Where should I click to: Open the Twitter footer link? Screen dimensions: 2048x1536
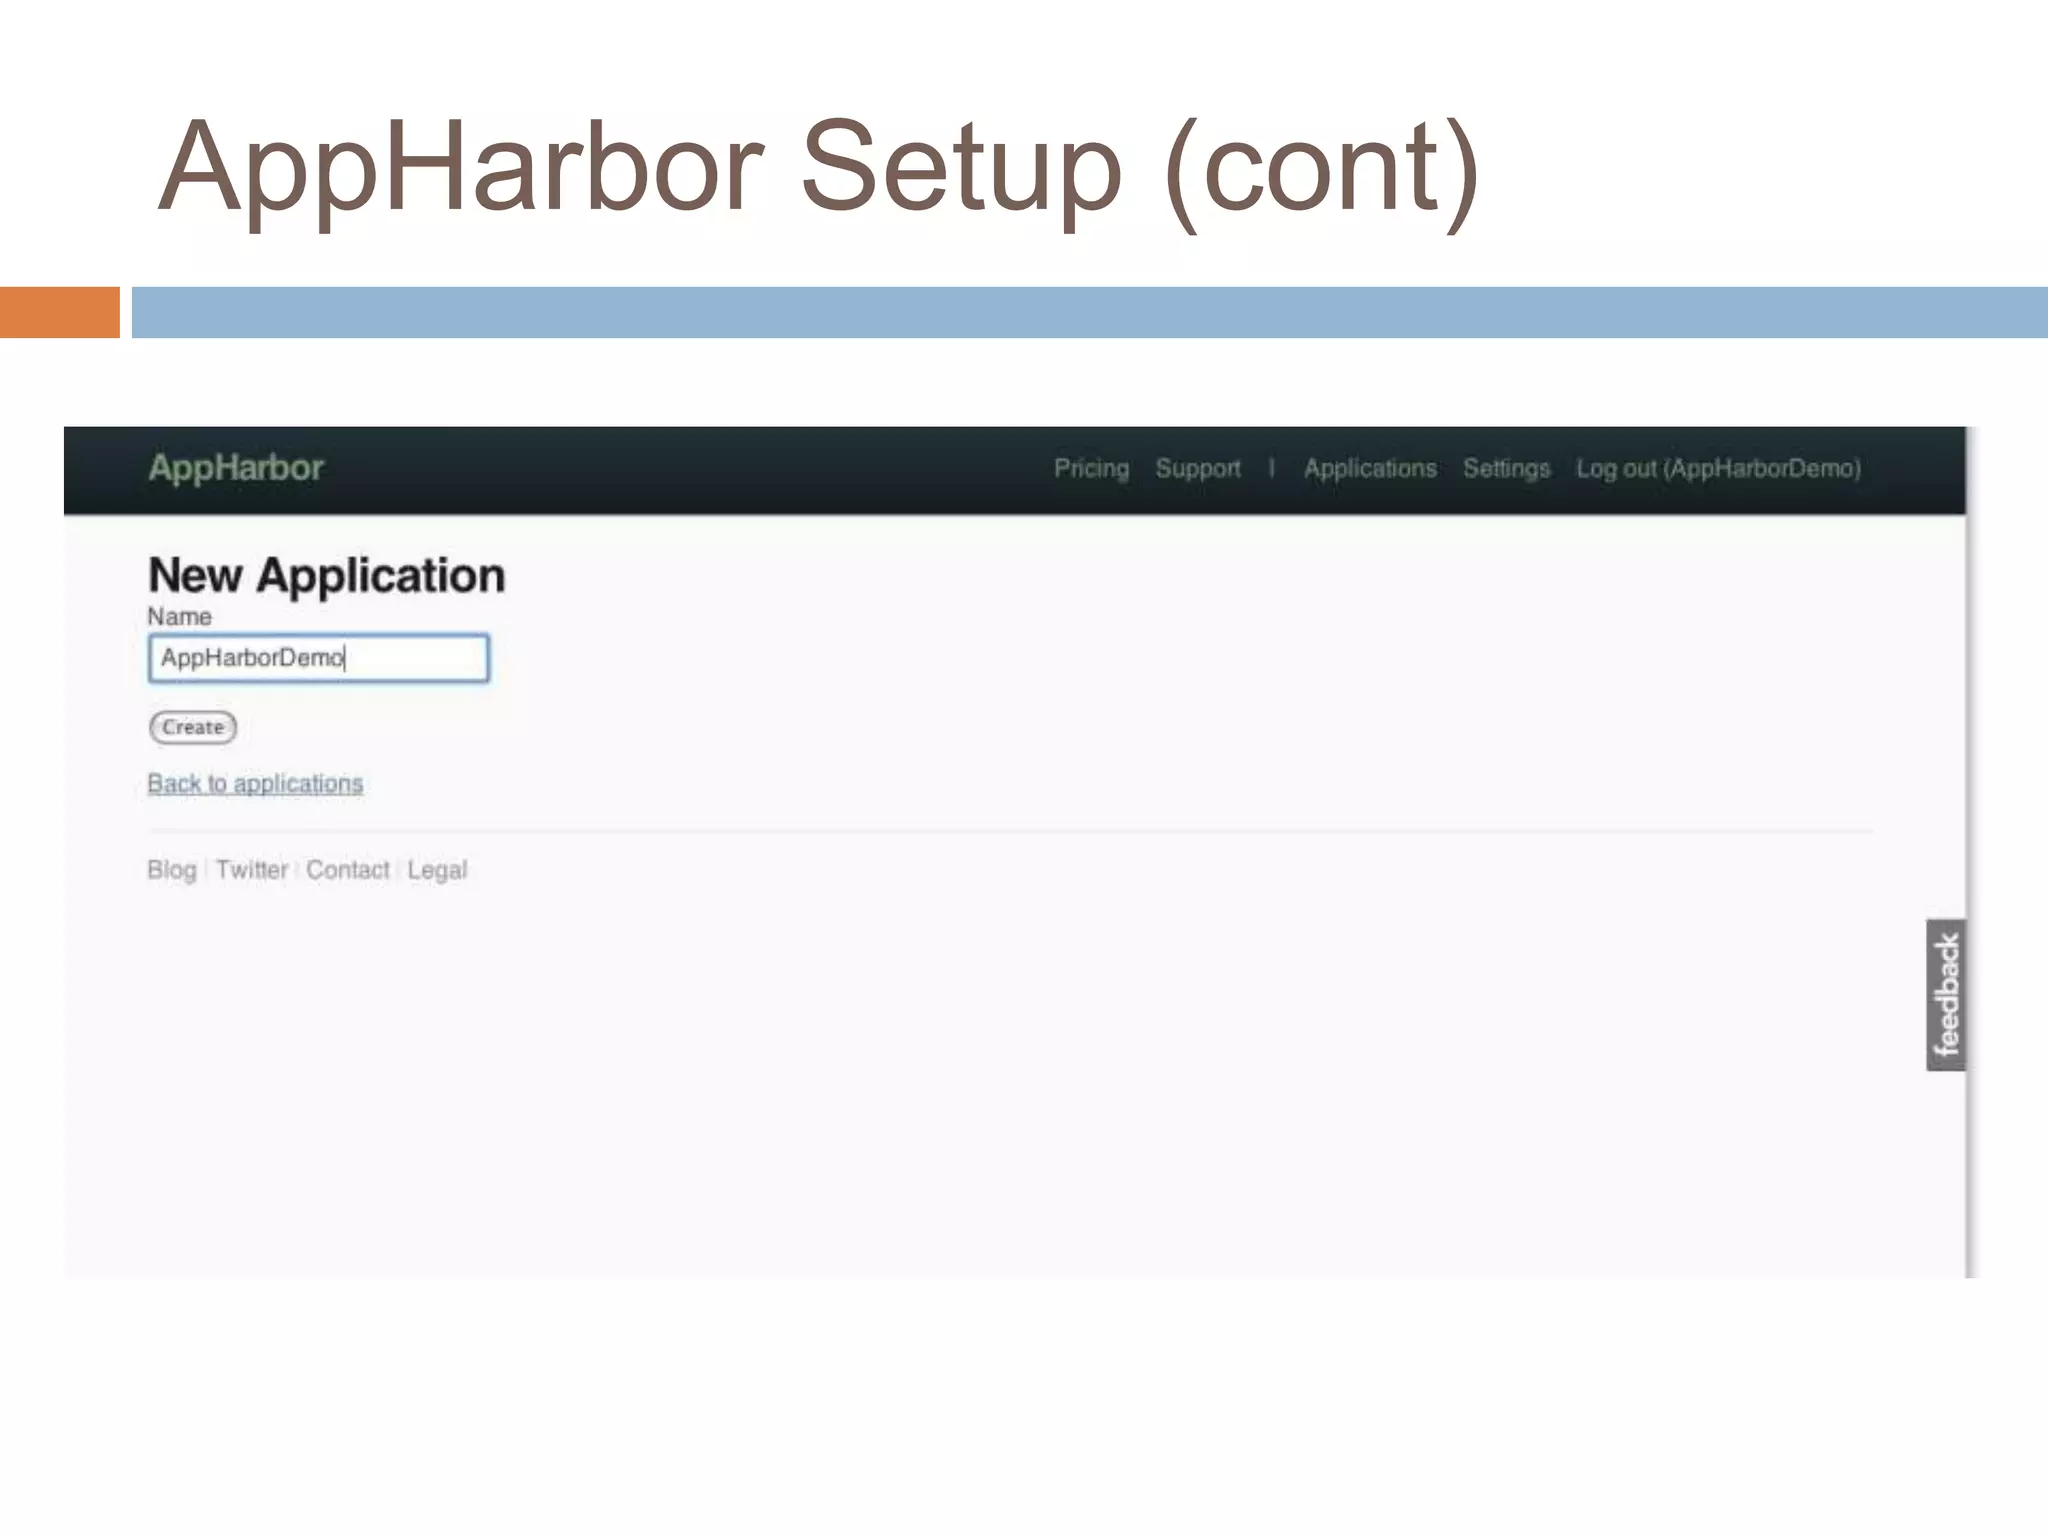252,870
